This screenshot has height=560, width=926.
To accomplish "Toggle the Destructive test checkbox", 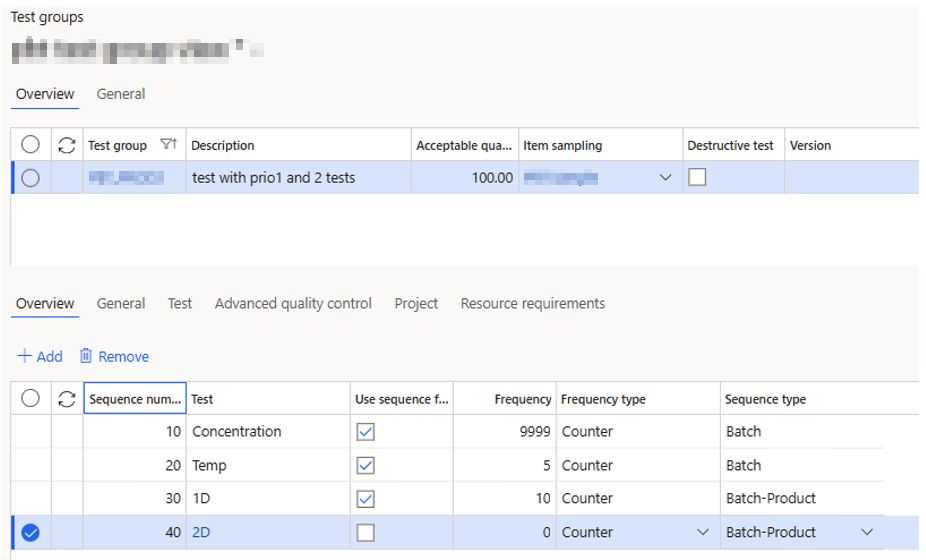I will click(697, 177).
